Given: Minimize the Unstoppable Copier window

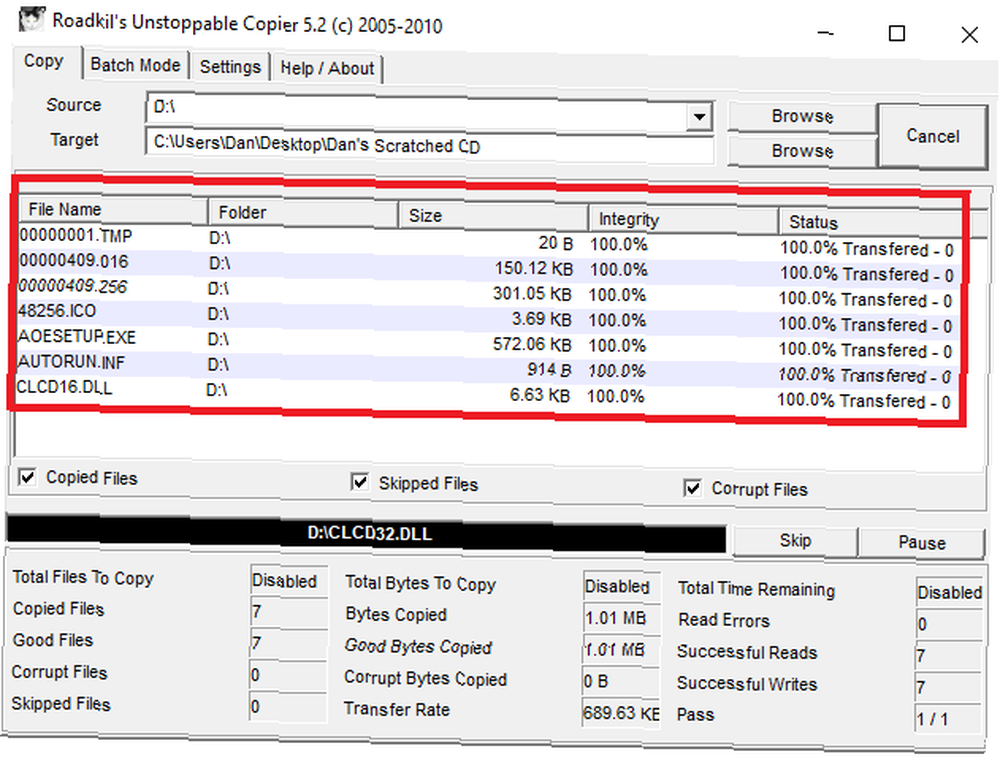Looking at the screenshot, I should tap(826, 33).
